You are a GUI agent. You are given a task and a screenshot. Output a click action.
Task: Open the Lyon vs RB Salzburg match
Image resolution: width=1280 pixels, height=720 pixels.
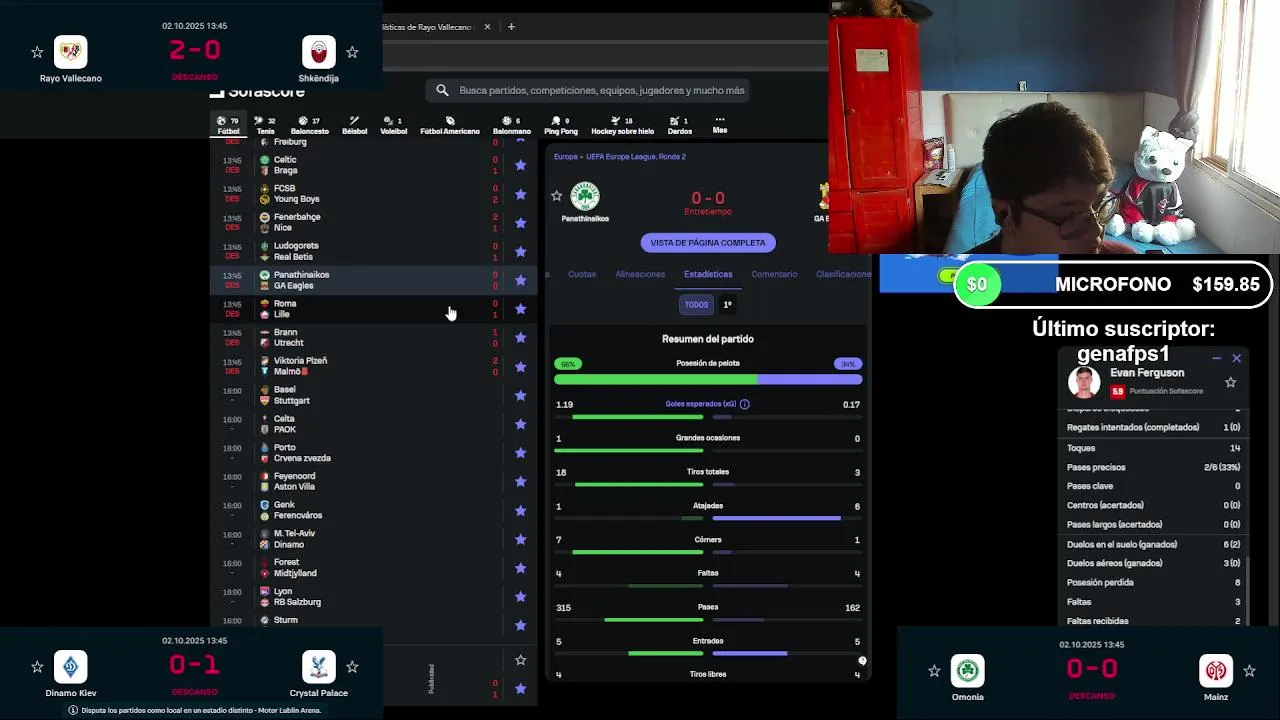click(373, 597)
